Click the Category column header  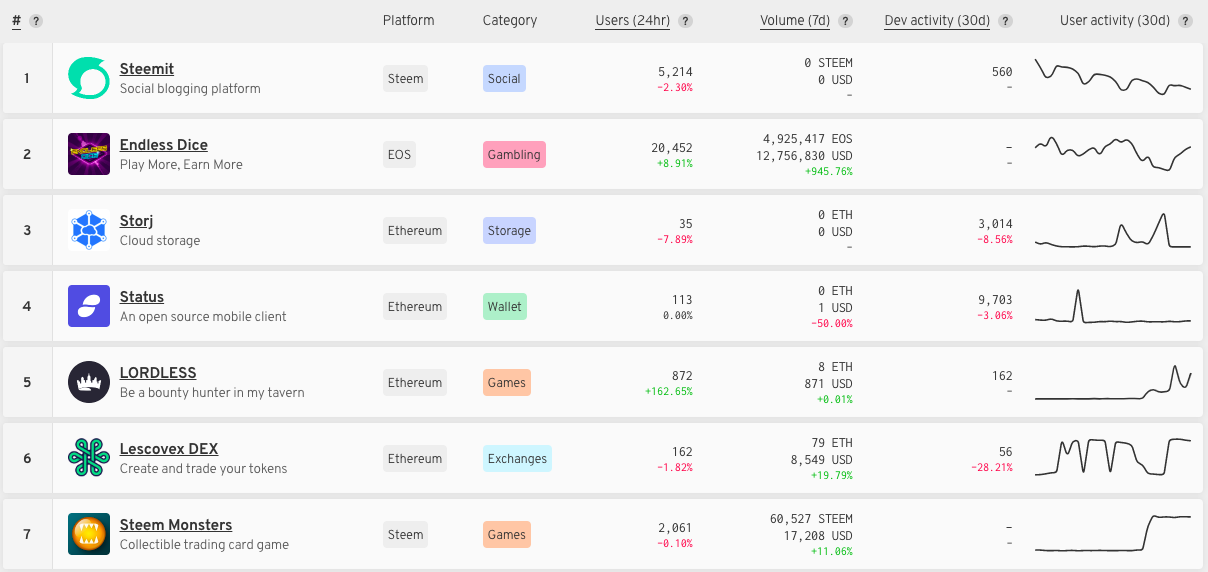[x=510, y=20]
